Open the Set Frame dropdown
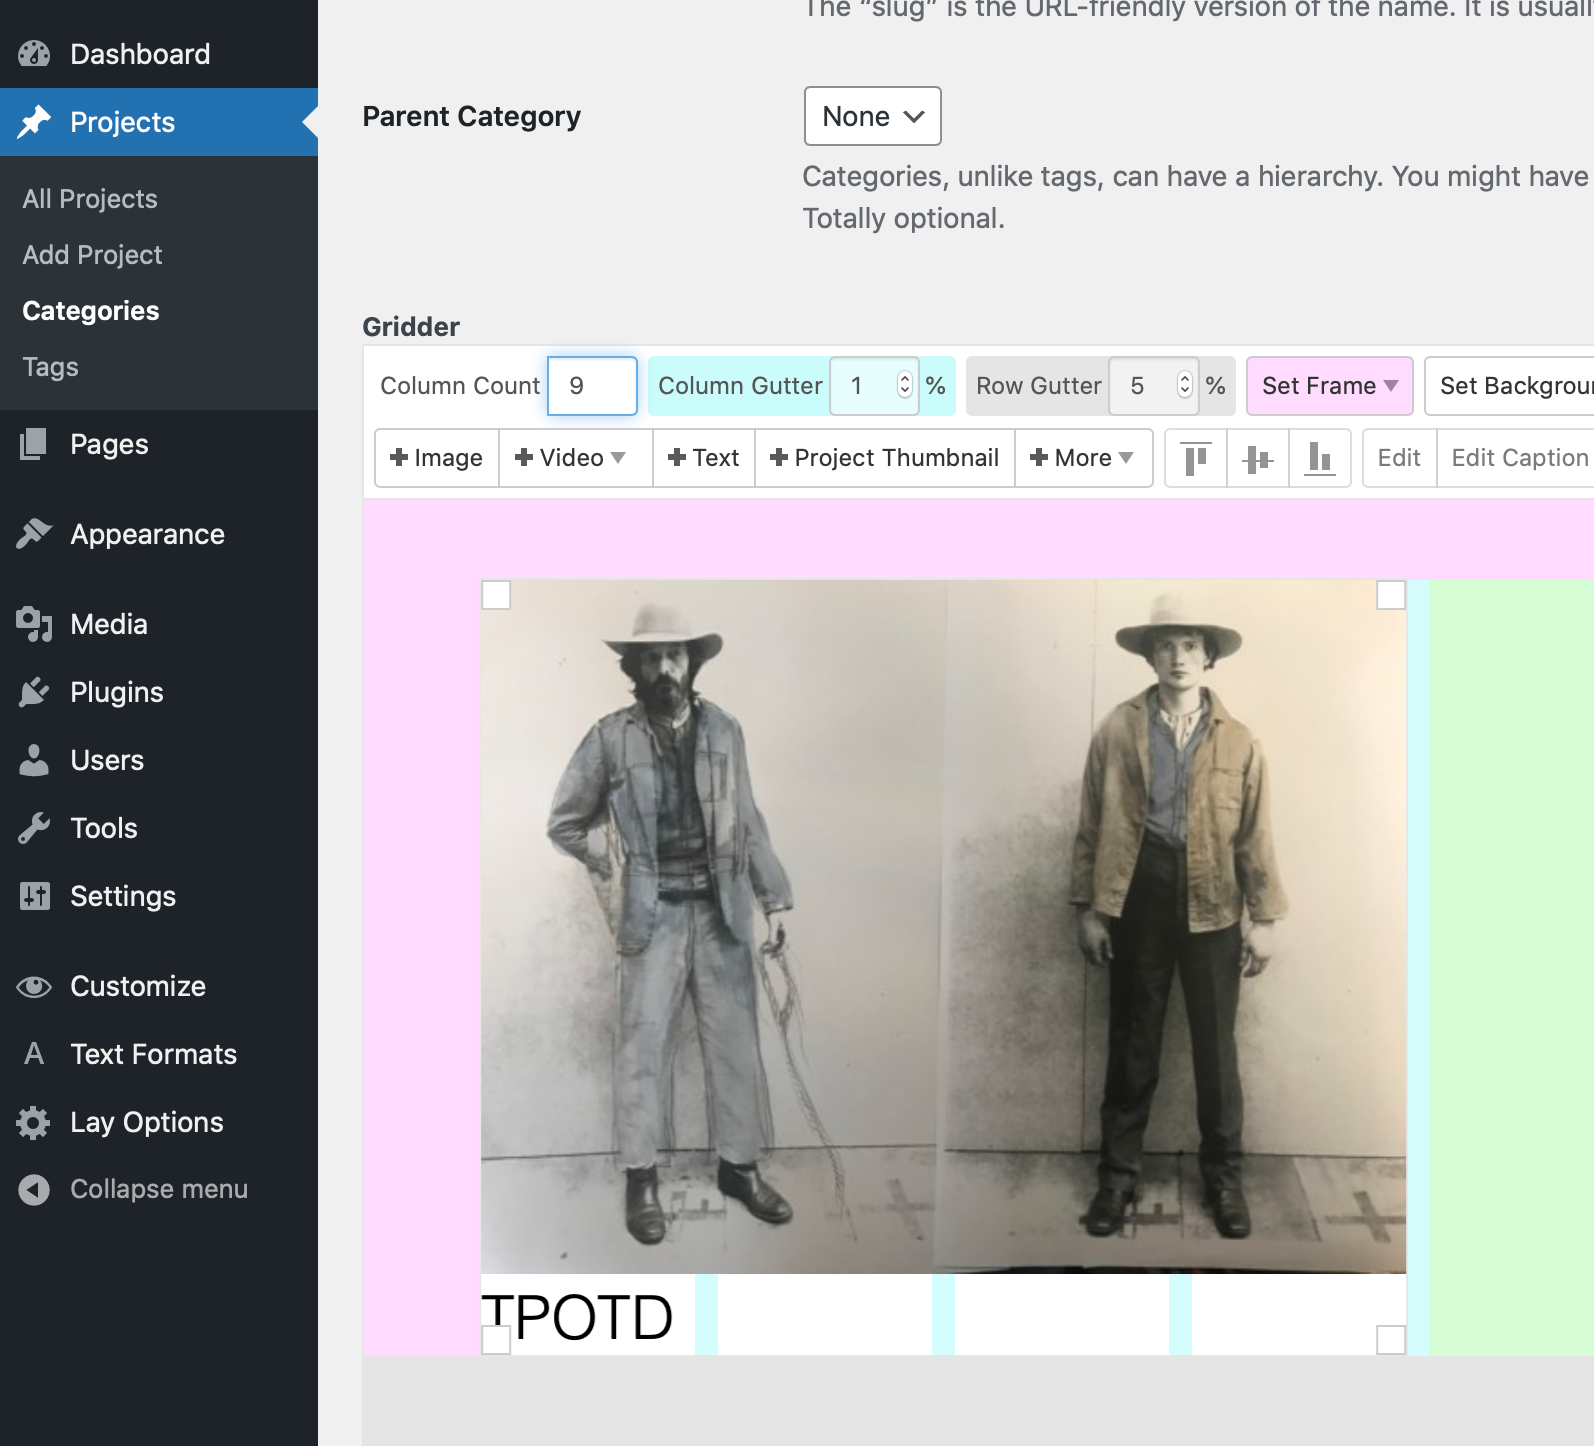 (1328, 386)
